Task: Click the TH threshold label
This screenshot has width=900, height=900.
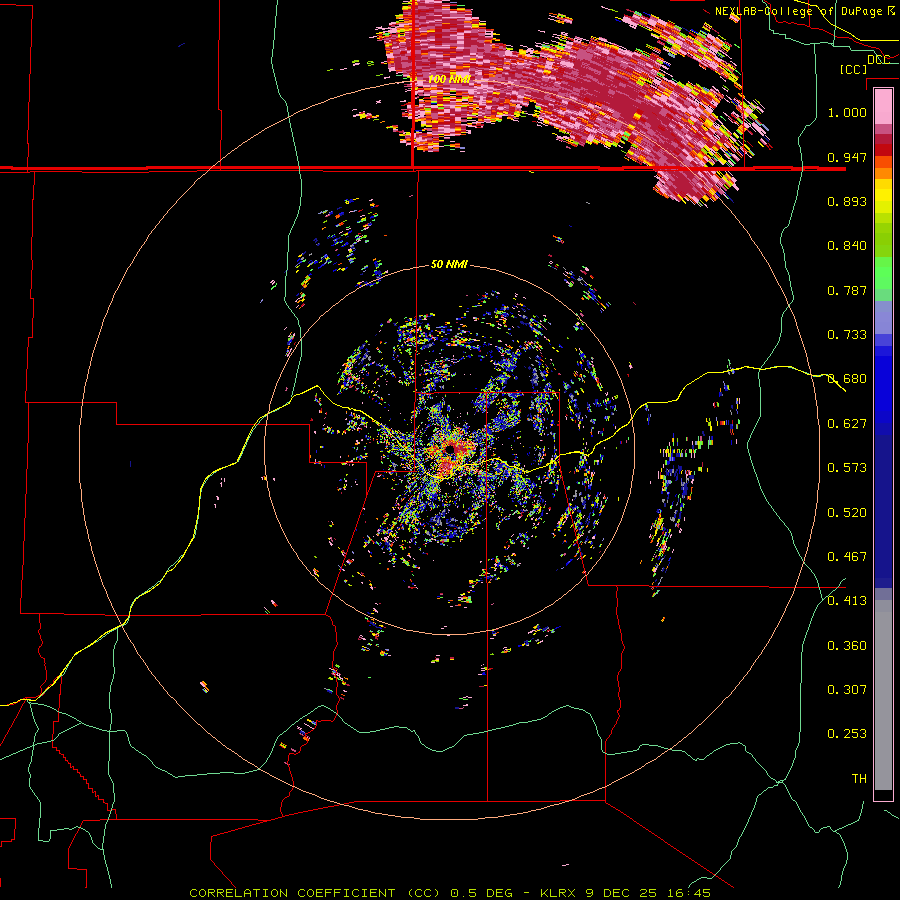Action: [x=859, y=779]
